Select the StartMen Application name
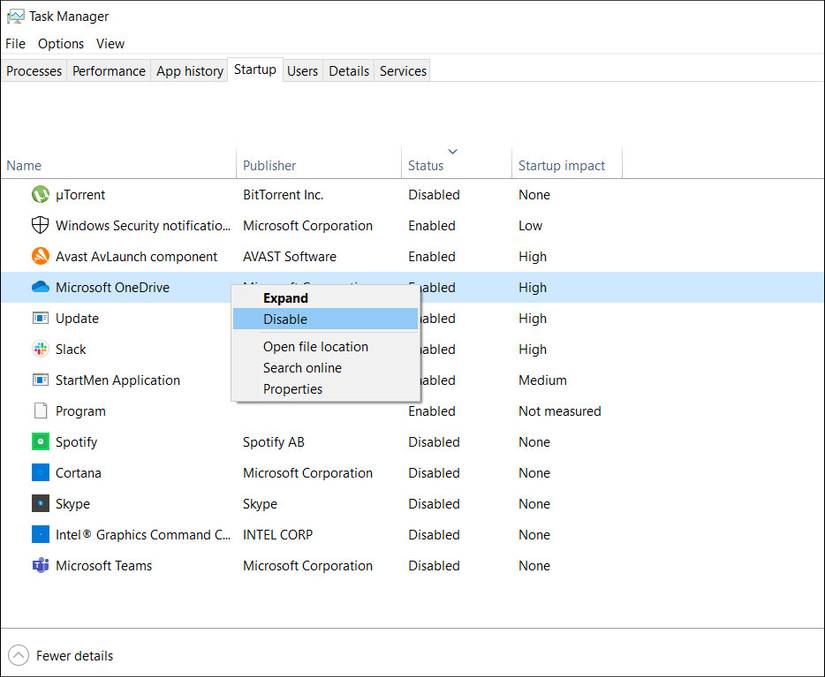The height and width of the screenshot is (677, 825). click(118, 380)
